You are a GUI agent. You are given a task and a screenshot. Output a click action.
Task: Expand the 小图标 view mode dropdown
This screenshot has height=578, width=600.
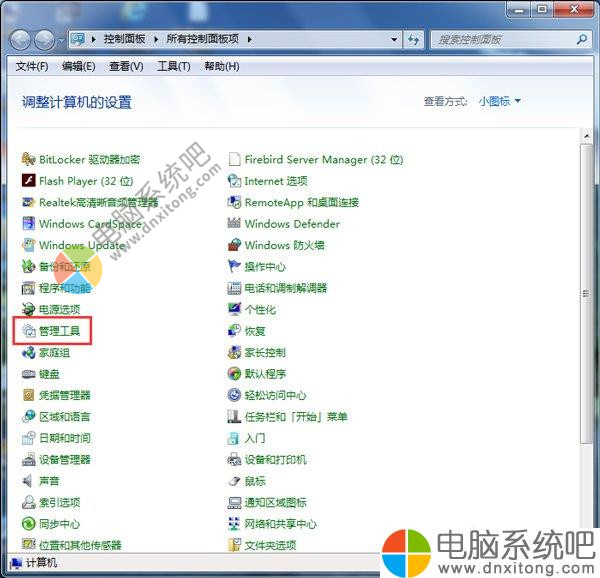(x=499, y=101)
